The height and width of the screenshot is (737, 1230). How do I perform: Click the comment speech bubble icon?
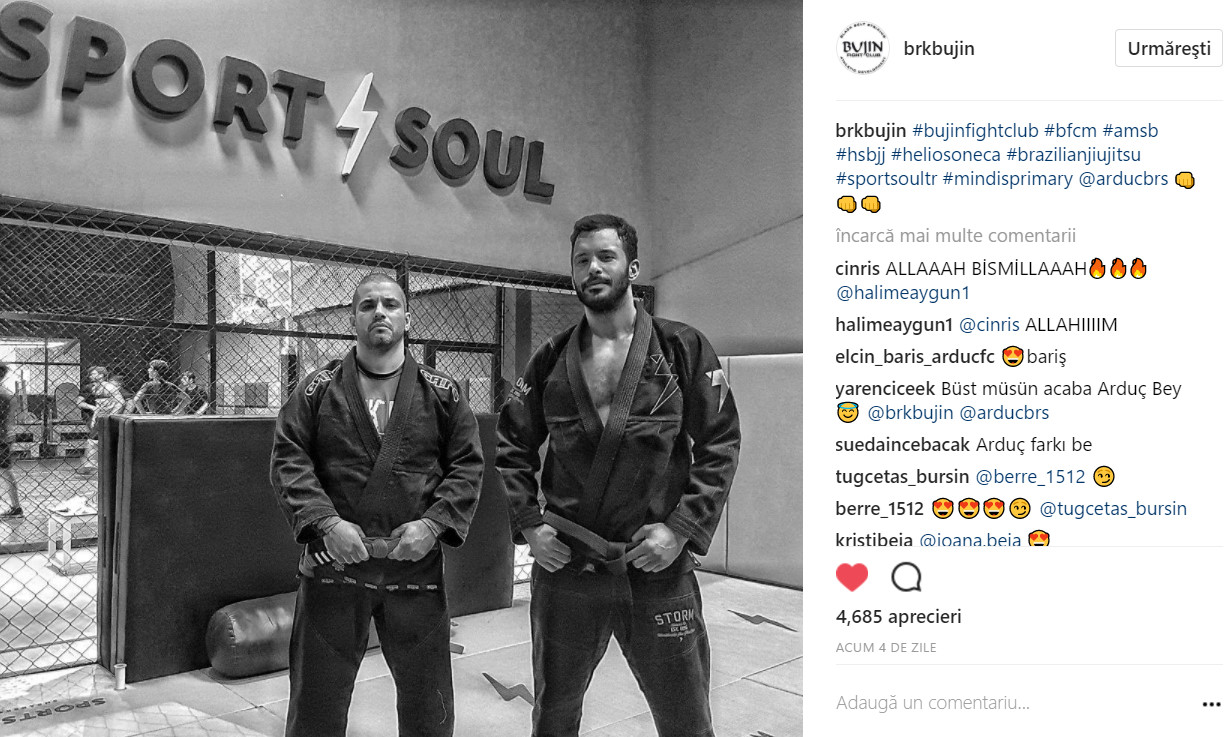(906, 578)
